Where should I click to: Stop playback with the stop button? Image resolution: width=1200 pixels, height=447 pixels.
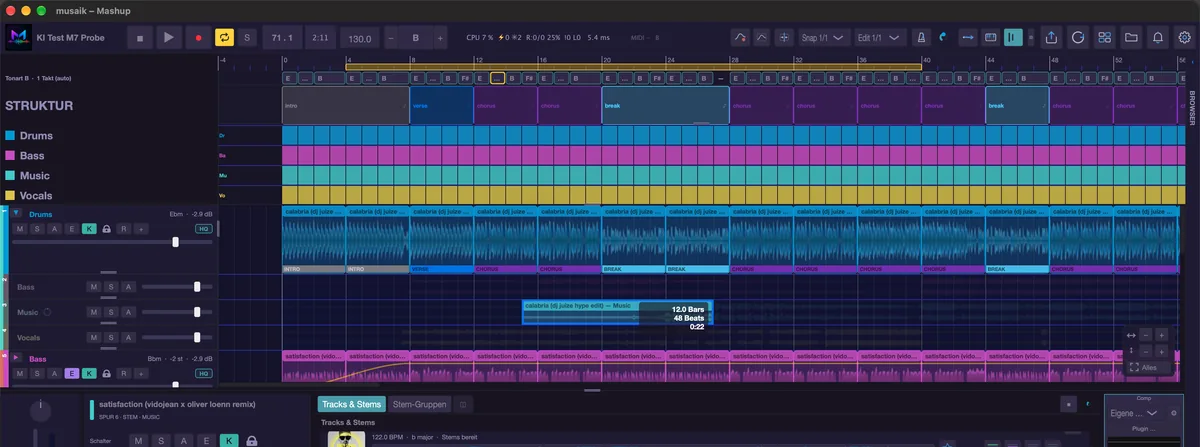140,38
